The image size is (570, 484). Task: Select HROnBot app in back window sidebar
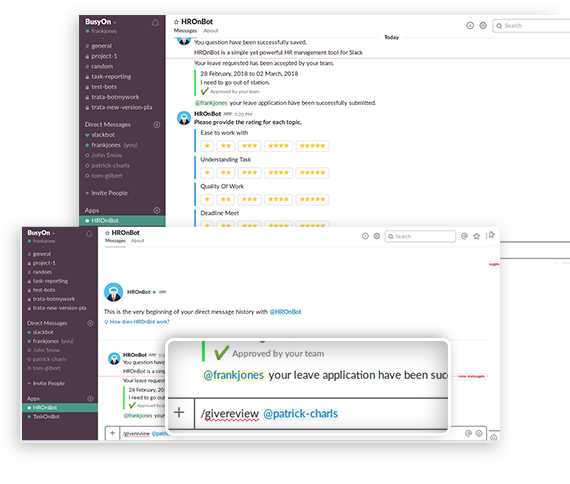(122, 221)
